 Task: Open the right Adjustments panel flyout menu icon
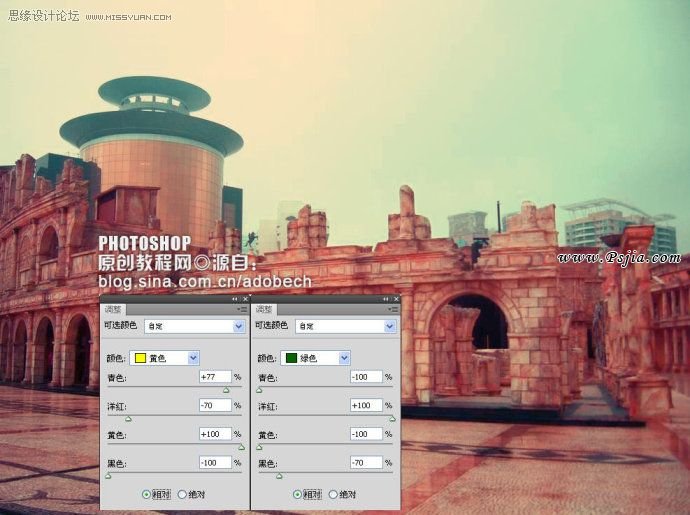click(391, 310)
